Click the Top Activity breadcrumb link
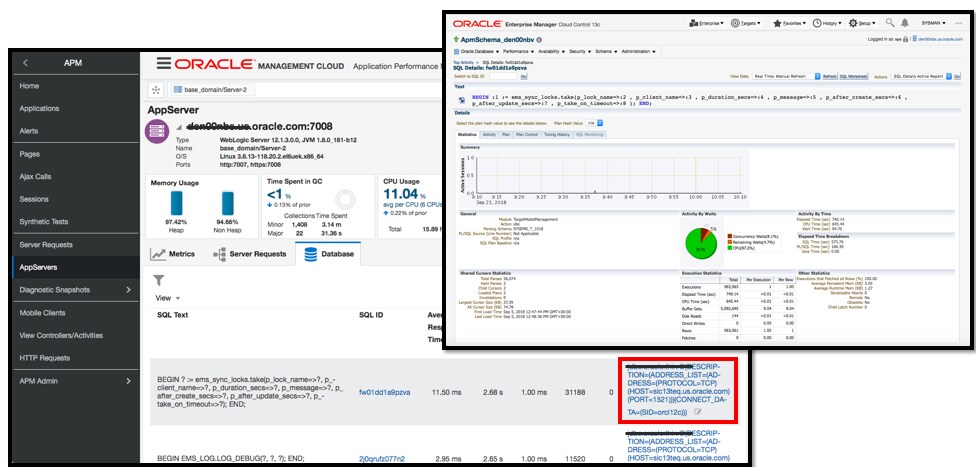 pos(465,62)
